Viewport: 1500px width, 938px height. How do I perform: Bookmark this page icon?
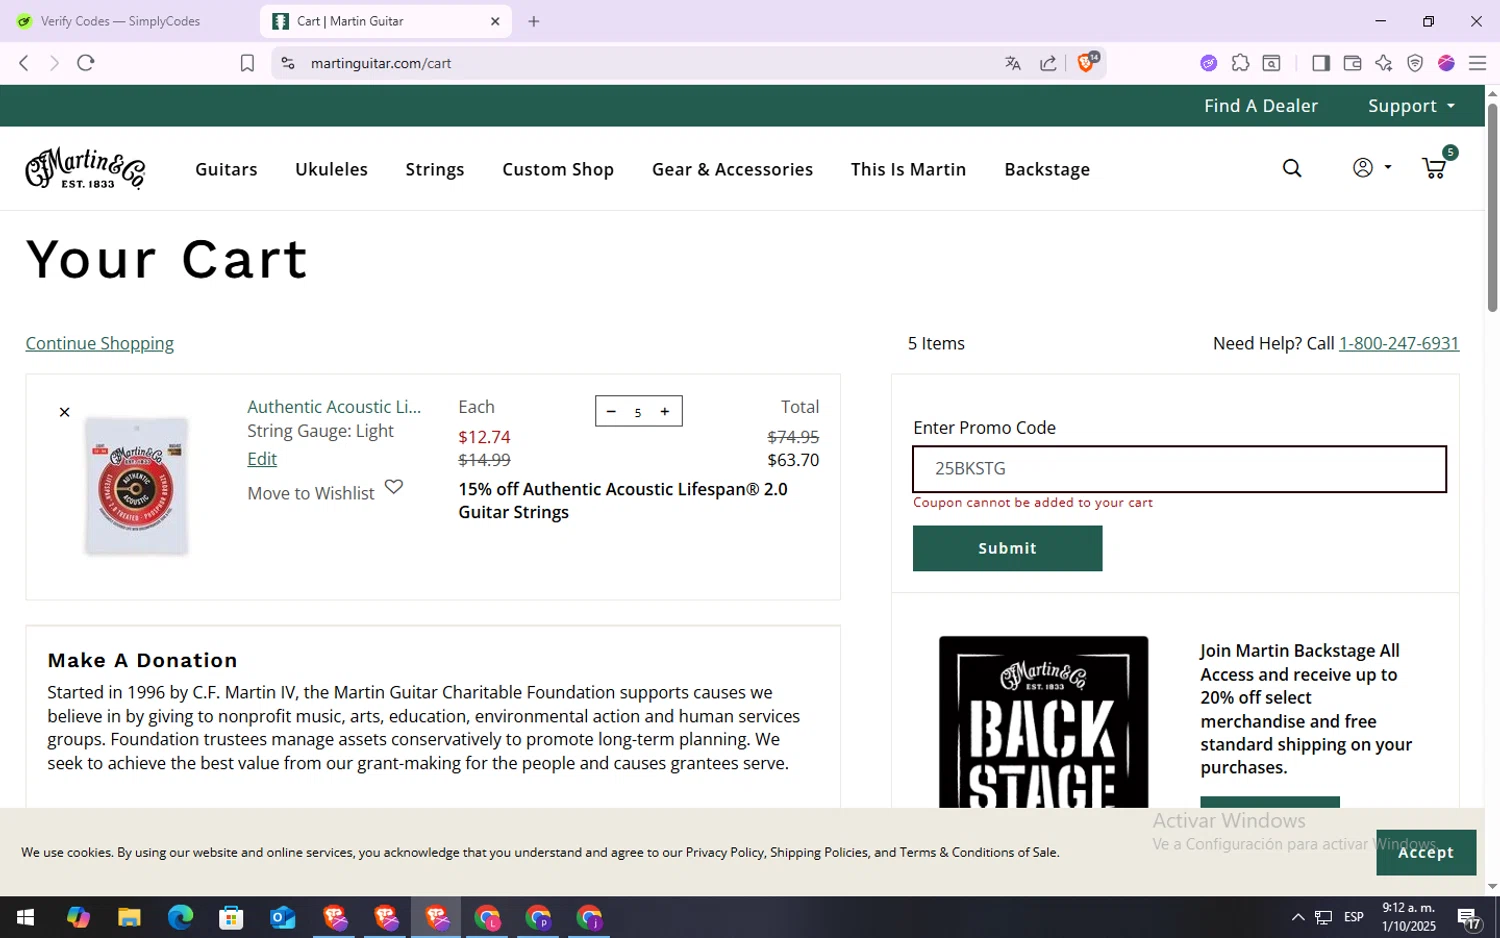click(247, 63)
